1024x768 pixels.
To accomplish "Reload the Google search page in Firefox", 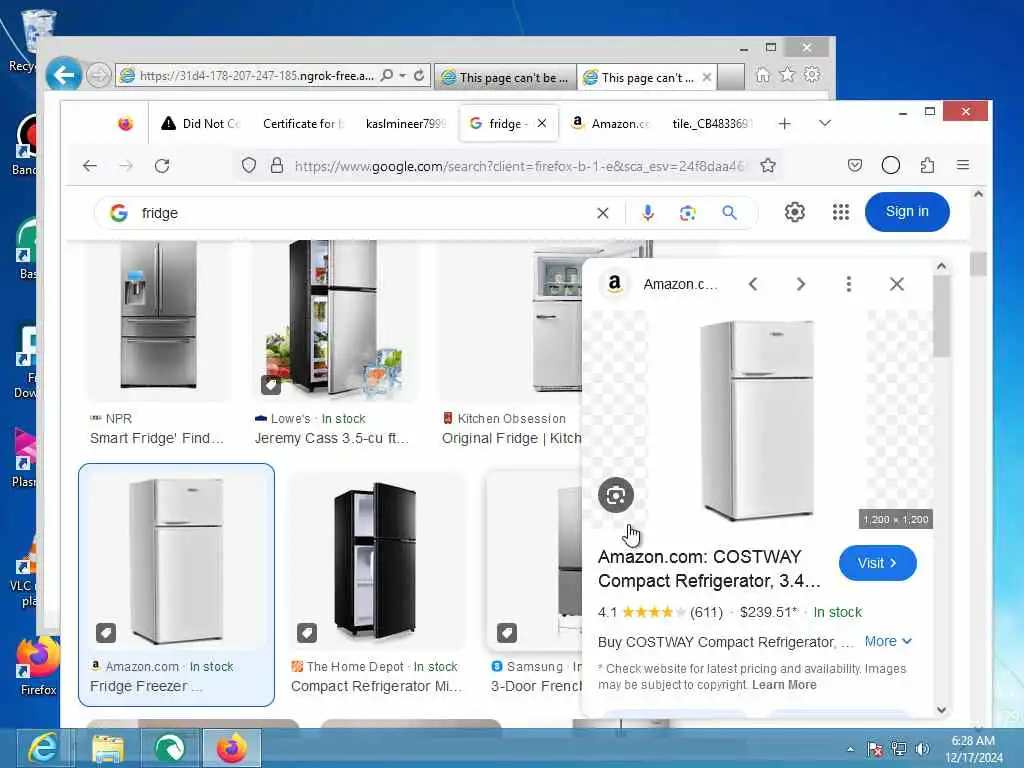I will 162,166.
